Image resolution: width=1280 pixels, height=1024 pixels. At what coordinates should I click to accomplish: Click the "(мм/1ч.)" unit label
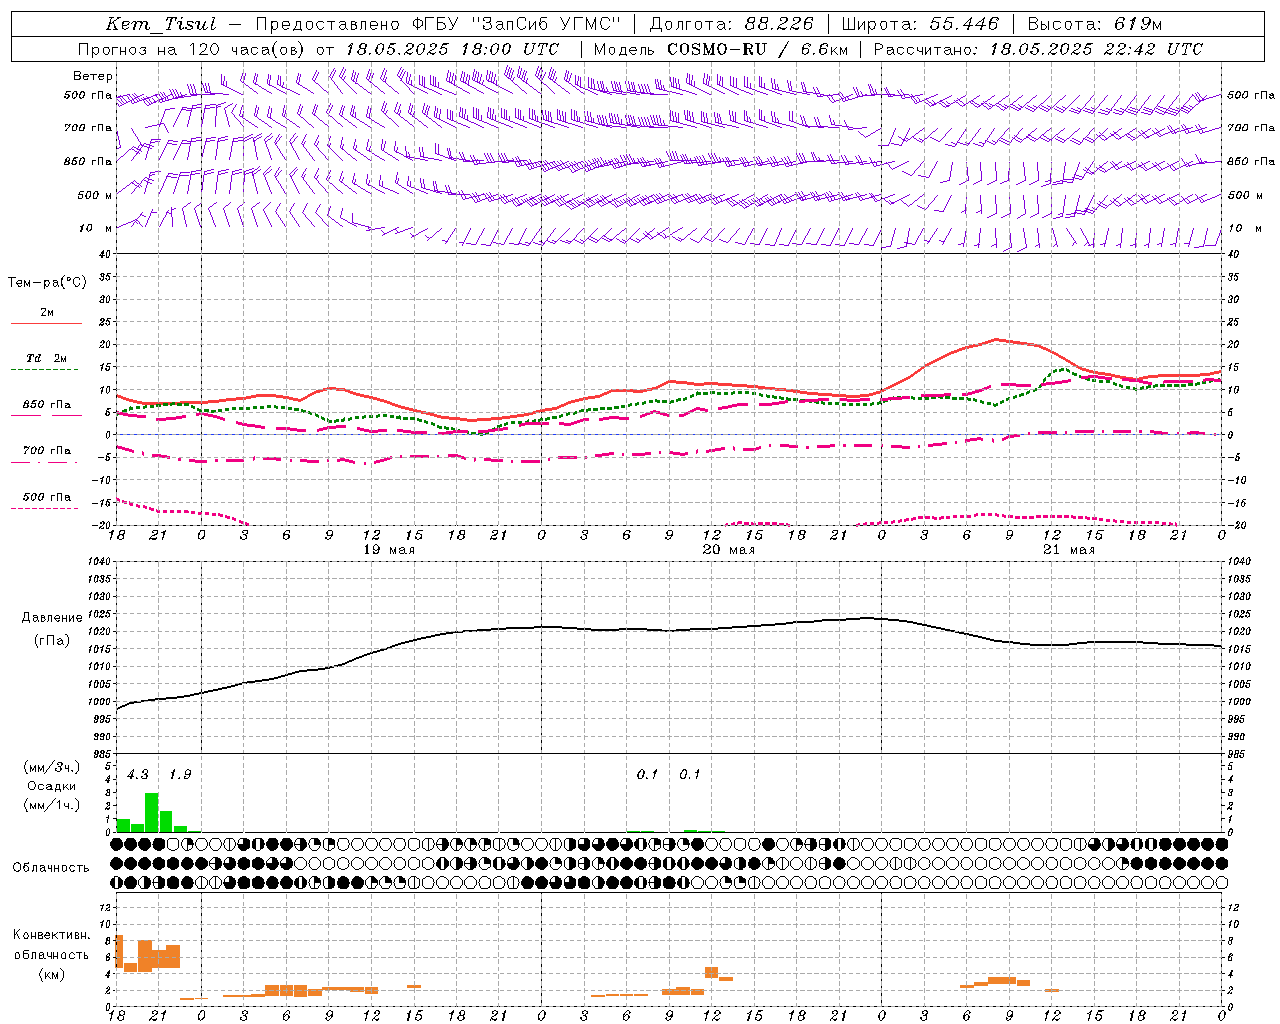tap(52, 805)
